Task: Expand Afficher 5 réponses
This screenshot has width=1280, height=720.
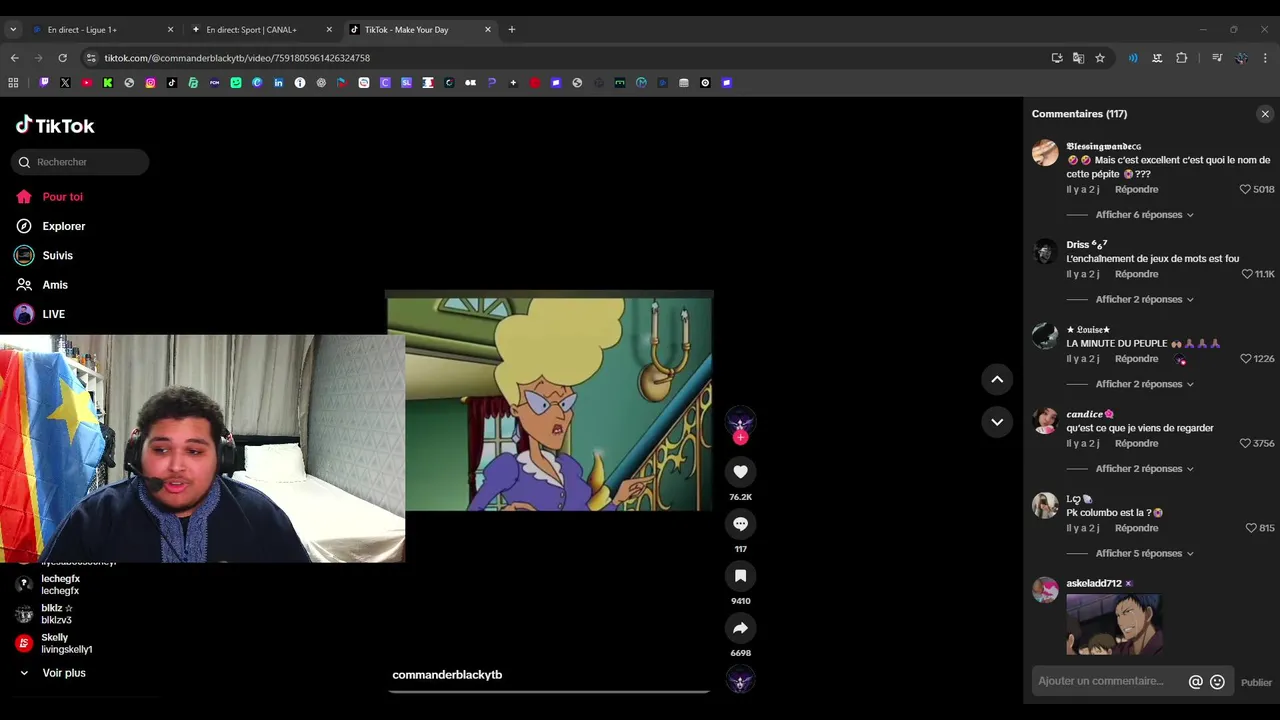Action: coord(1144,554)
